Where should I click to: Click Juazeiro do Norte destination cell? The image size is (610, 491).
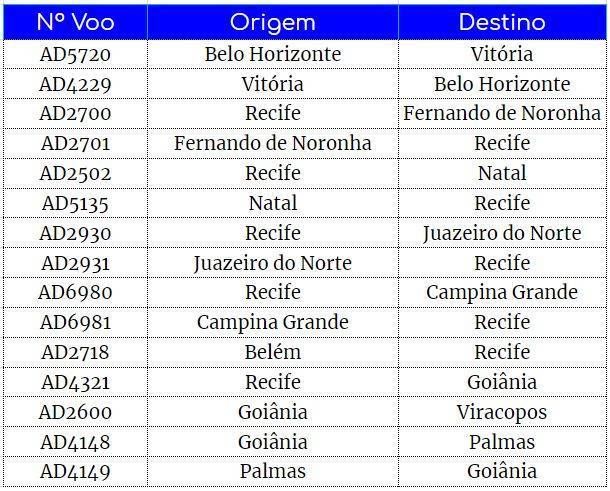point(502,233)
